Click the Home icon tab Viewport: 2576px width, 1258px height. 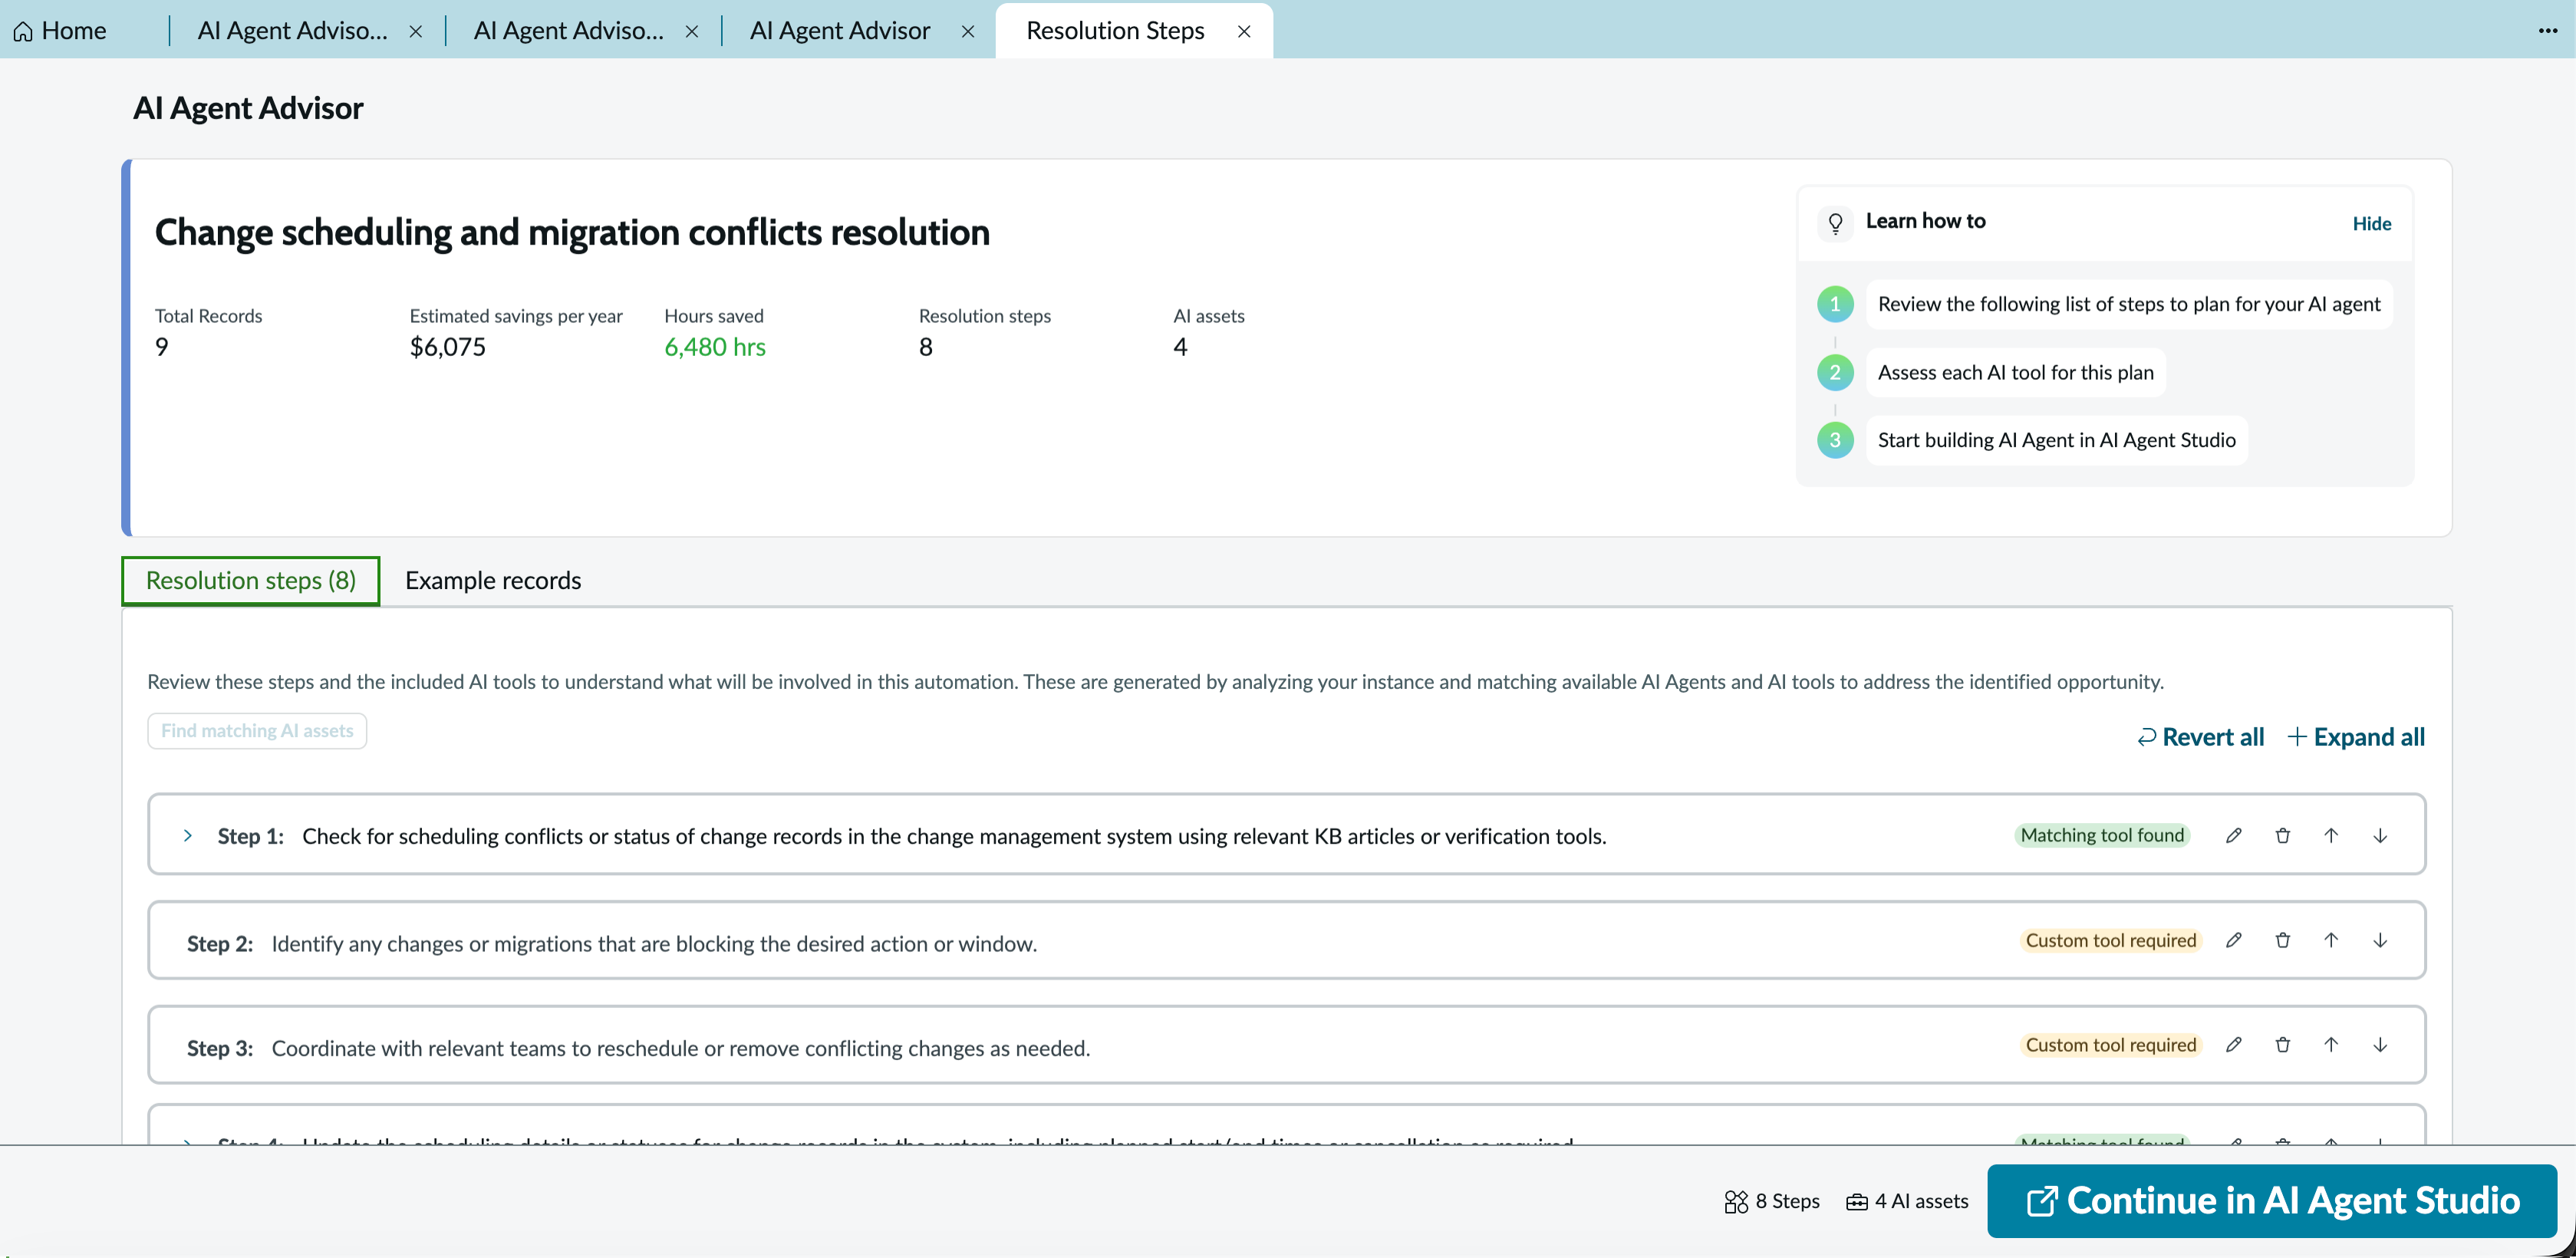tap(60, 30)
